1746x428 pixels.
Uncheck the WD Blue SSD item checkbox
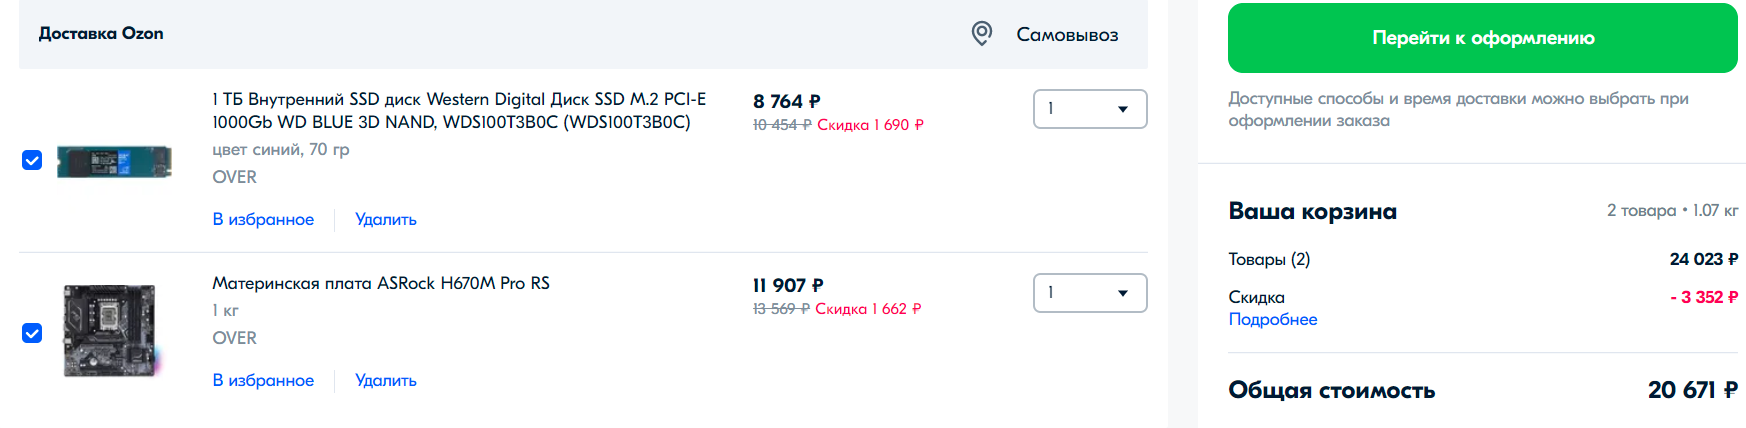point(32,160)
